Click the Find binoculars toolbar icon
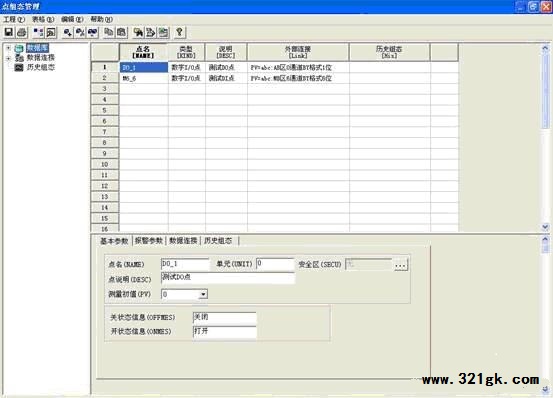The width and height of the screenshot is (553, 398). pyautogui.click(x=138, y=32)
